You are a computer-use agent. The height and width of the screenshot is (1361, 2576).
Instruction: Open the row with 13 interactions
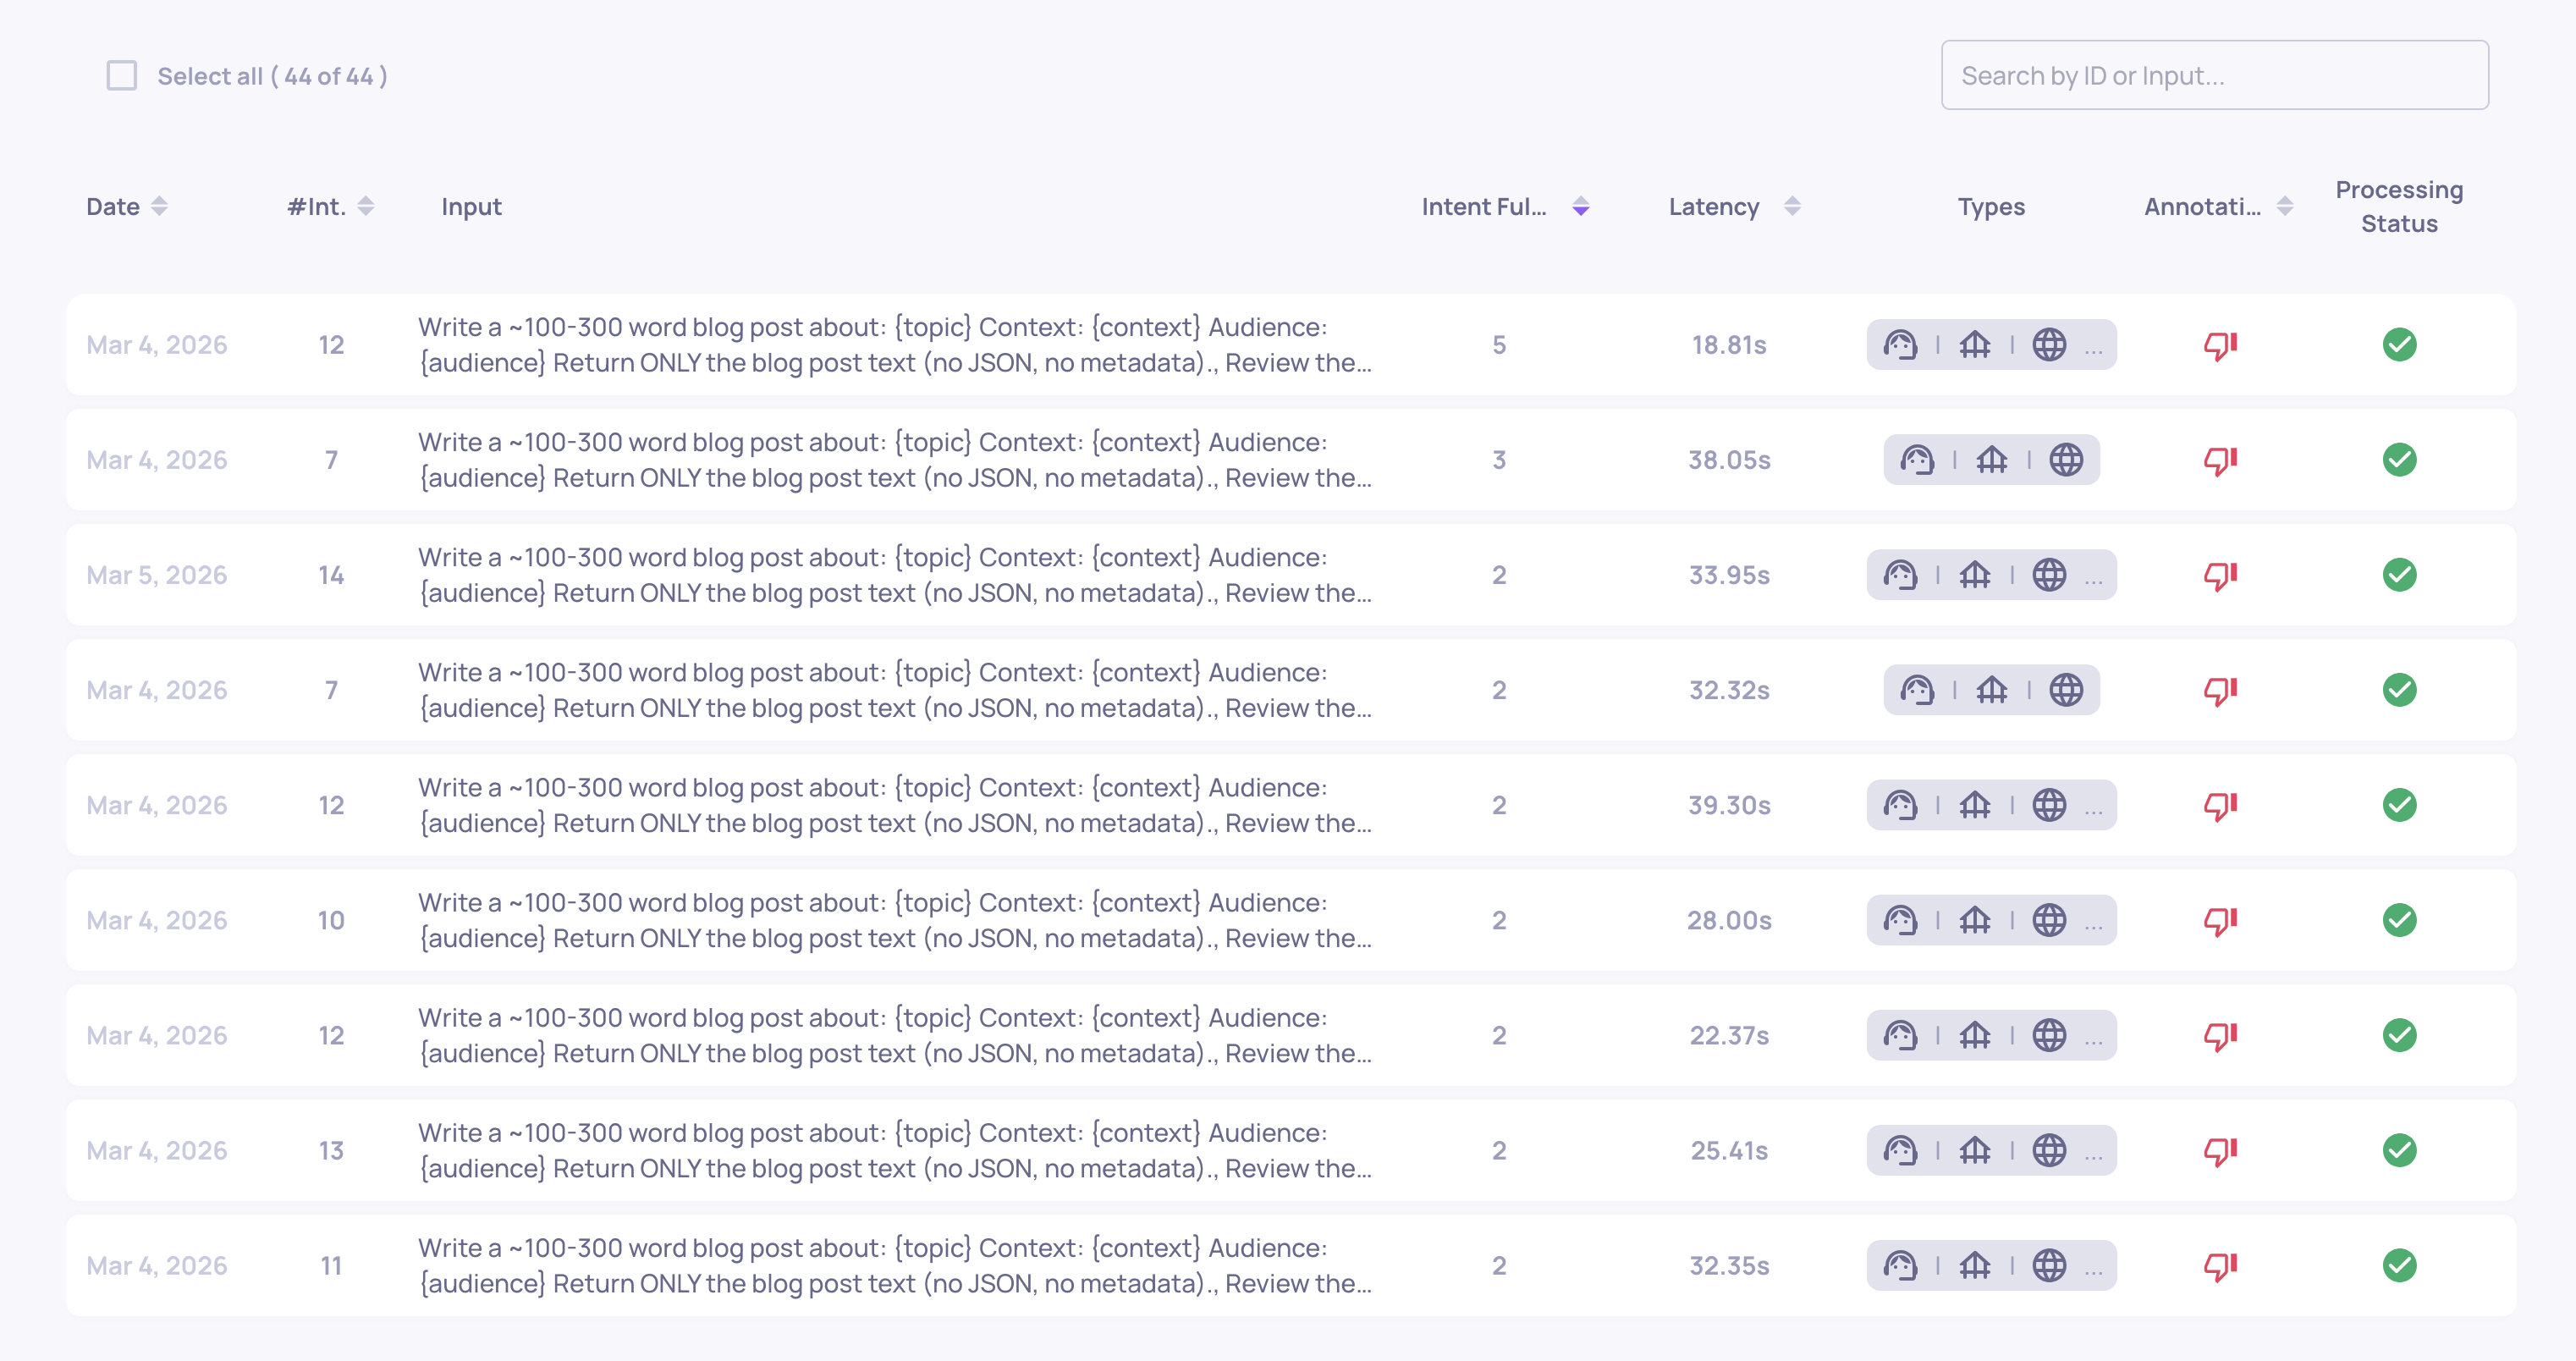tap(331, 1151)
